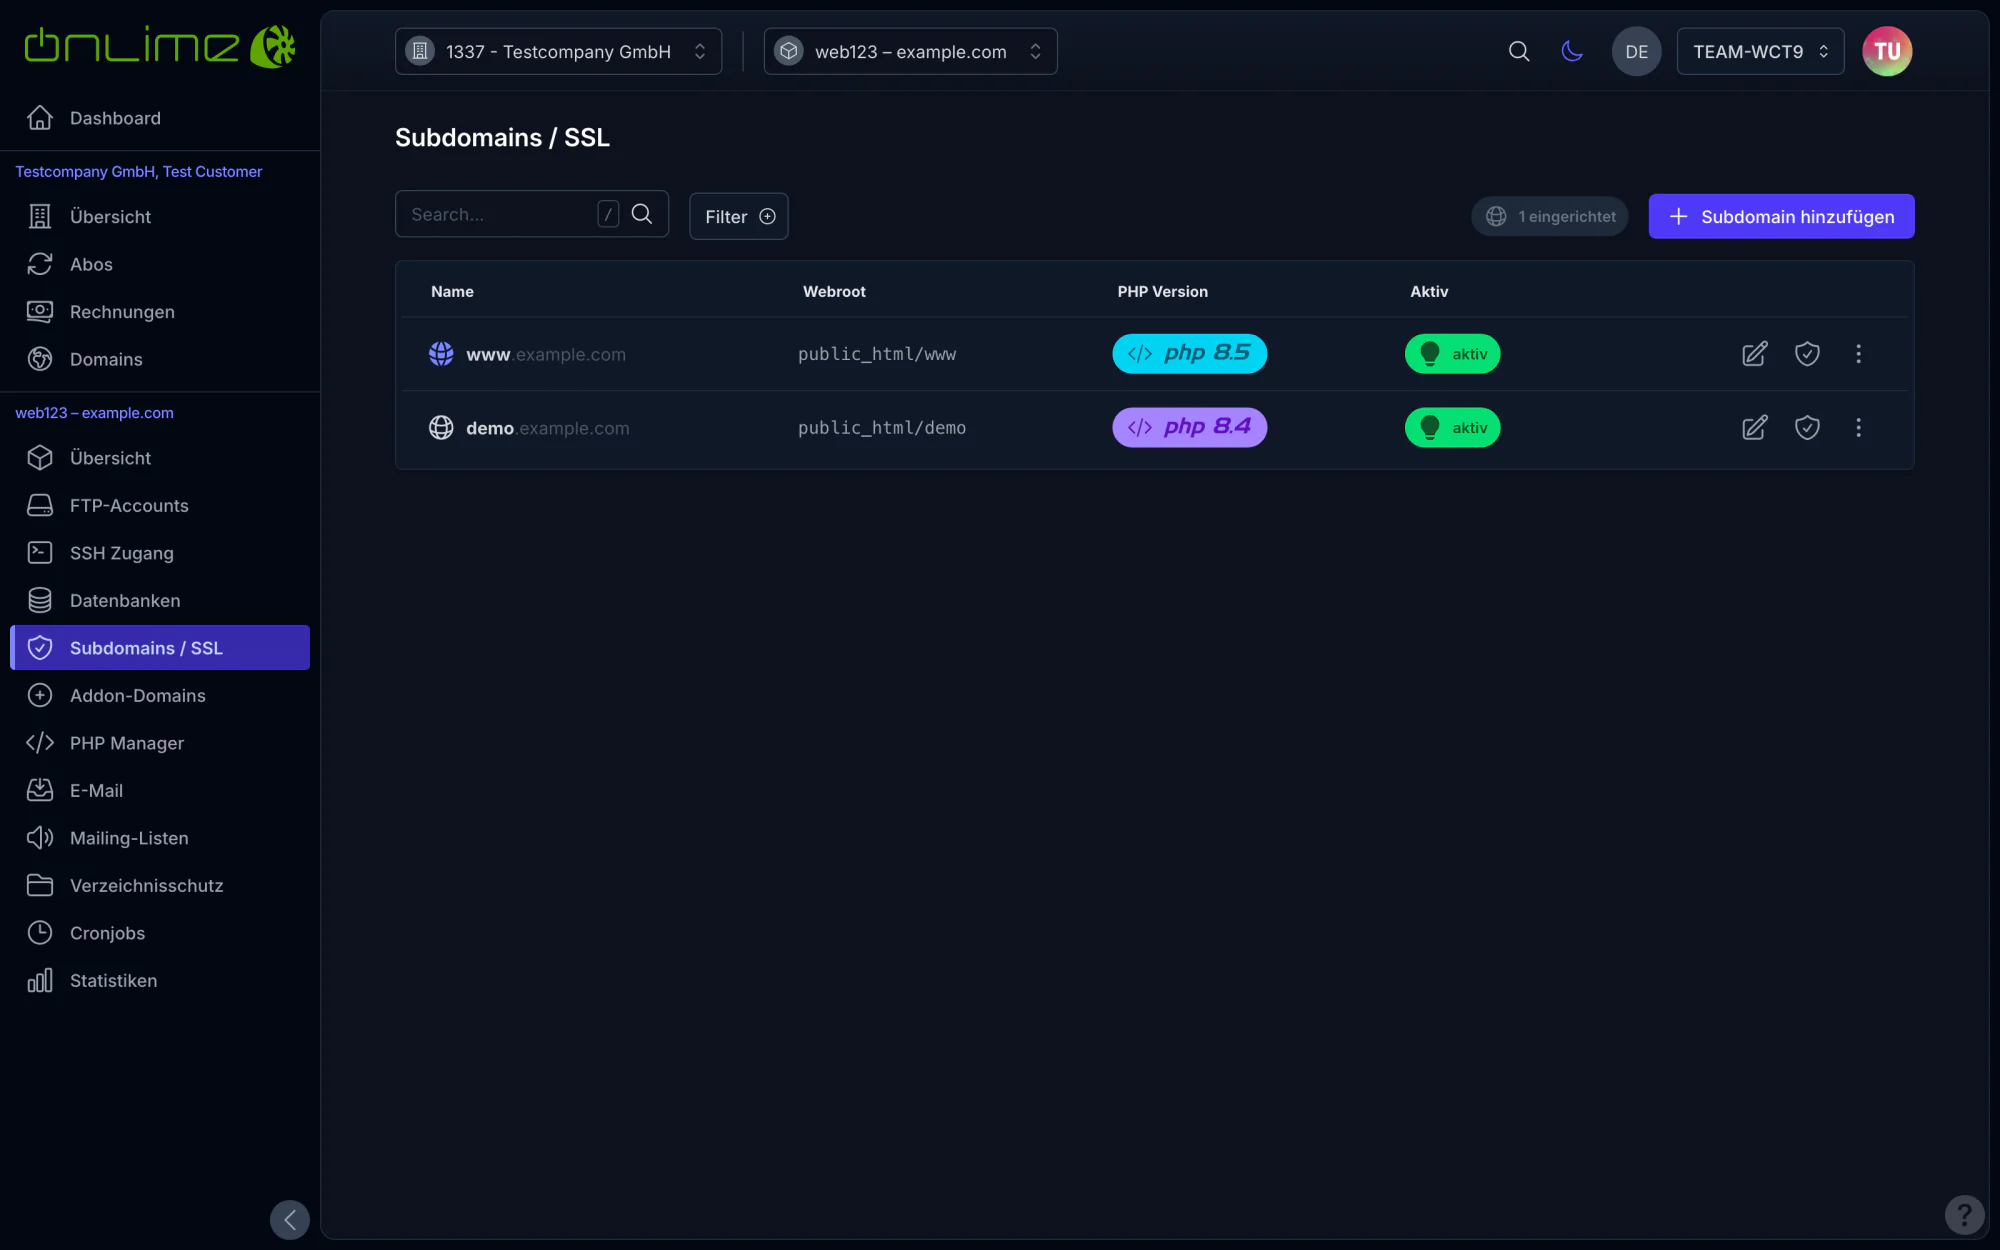2000x1250 pixels.
Task: Expand the 1337 - Testcompany GmbH selector
Action: [x=558, y=51]
